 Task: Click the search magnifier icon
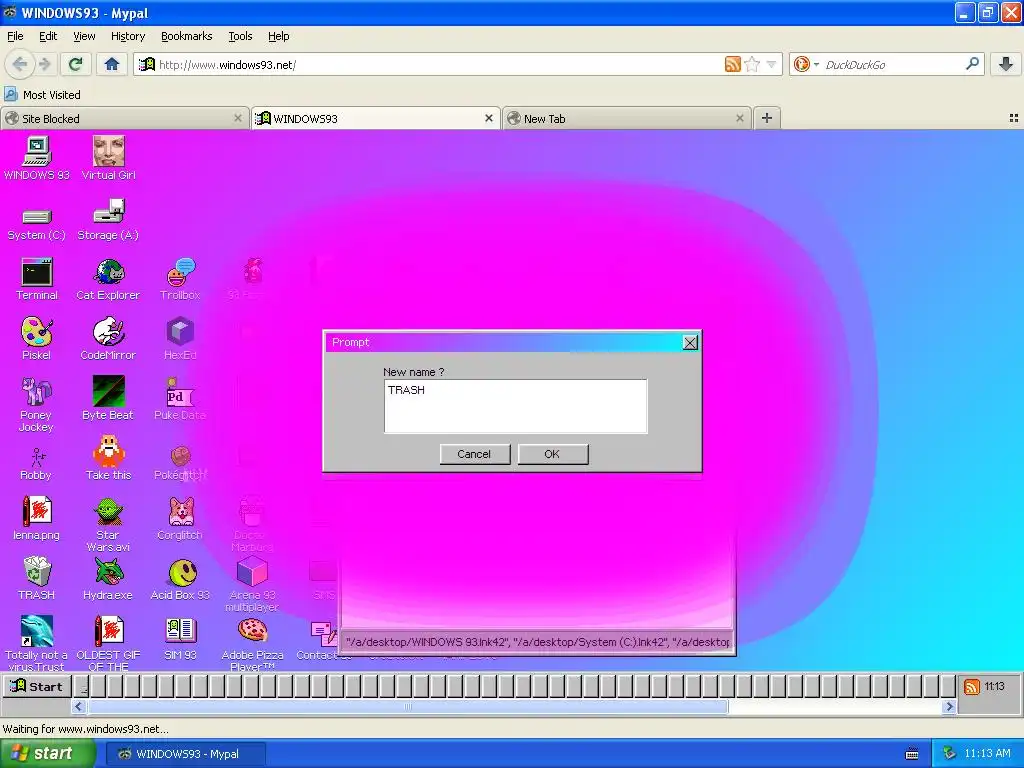point(972,64)
